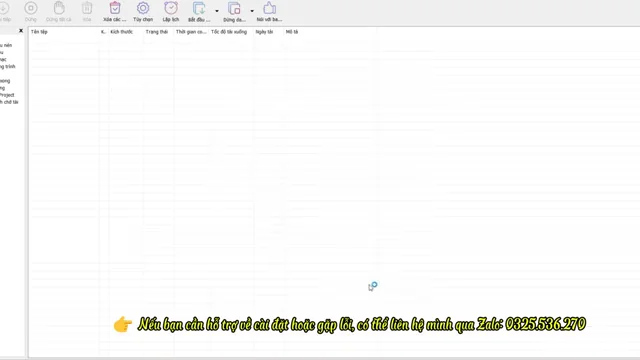The width and height of the screenshot is (640, 360).
Task: Select the Project category in sidebar
Action: (7, 95)
